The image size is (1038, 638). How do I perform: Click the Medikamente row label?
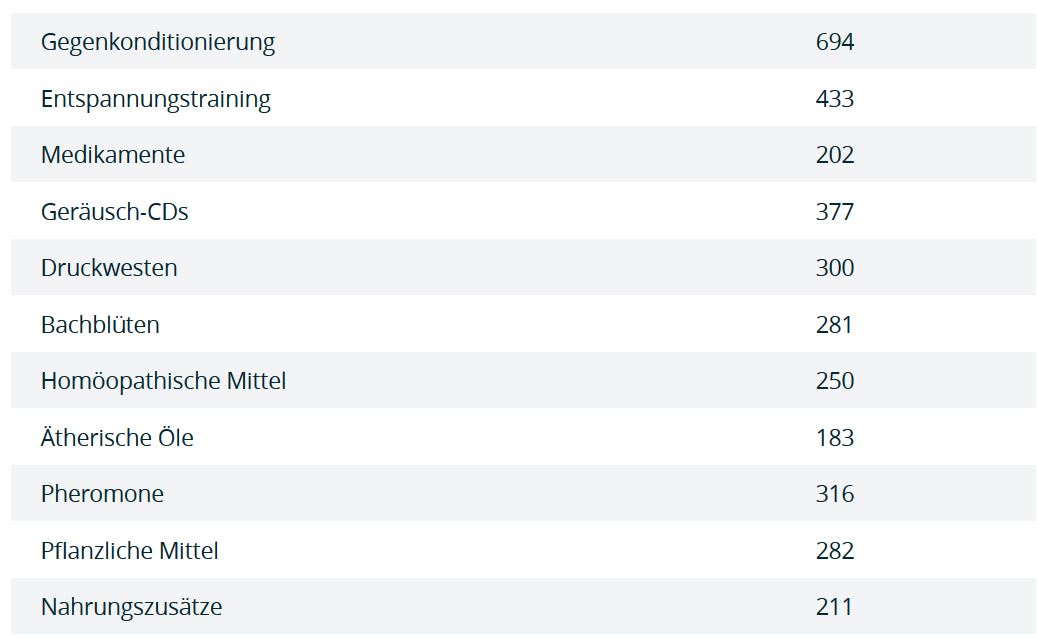[x=113, y=155]
